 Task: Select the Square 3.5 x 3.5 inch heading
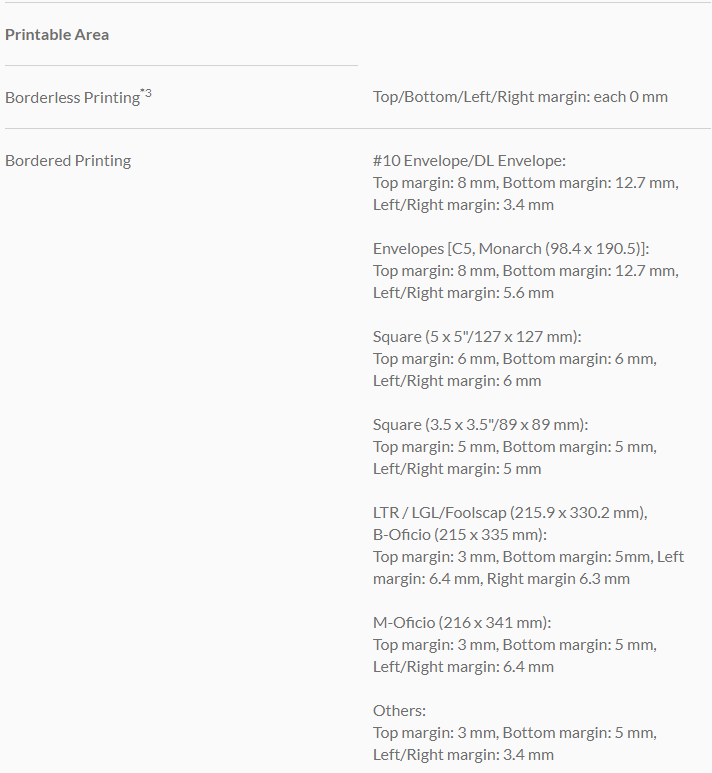pyautogui.click(x=480, y=424)
